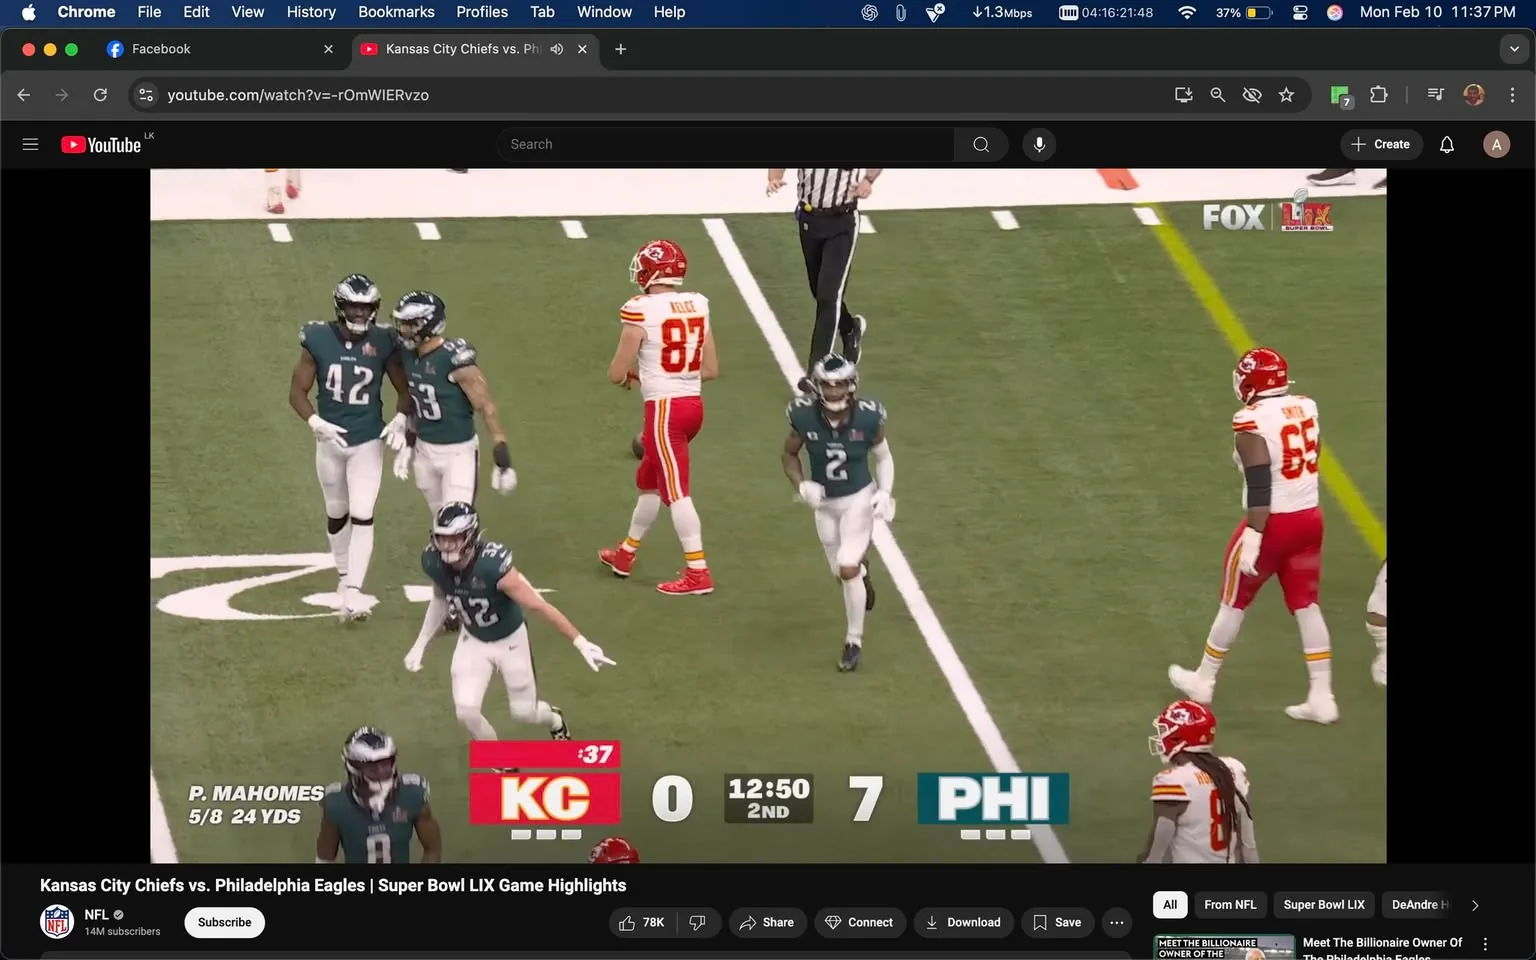Click the YouTube logo to go home

point(101,144)
